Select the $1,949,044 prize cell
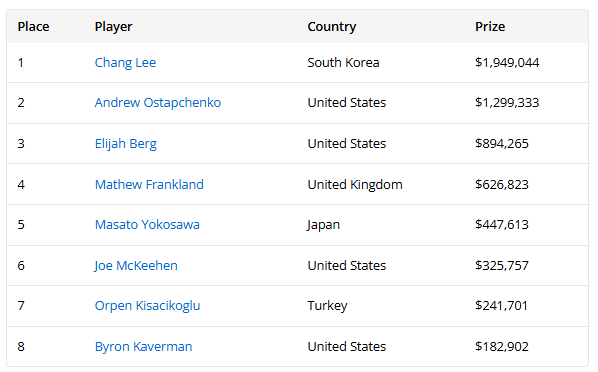598x372 pixels. point(507,63)
